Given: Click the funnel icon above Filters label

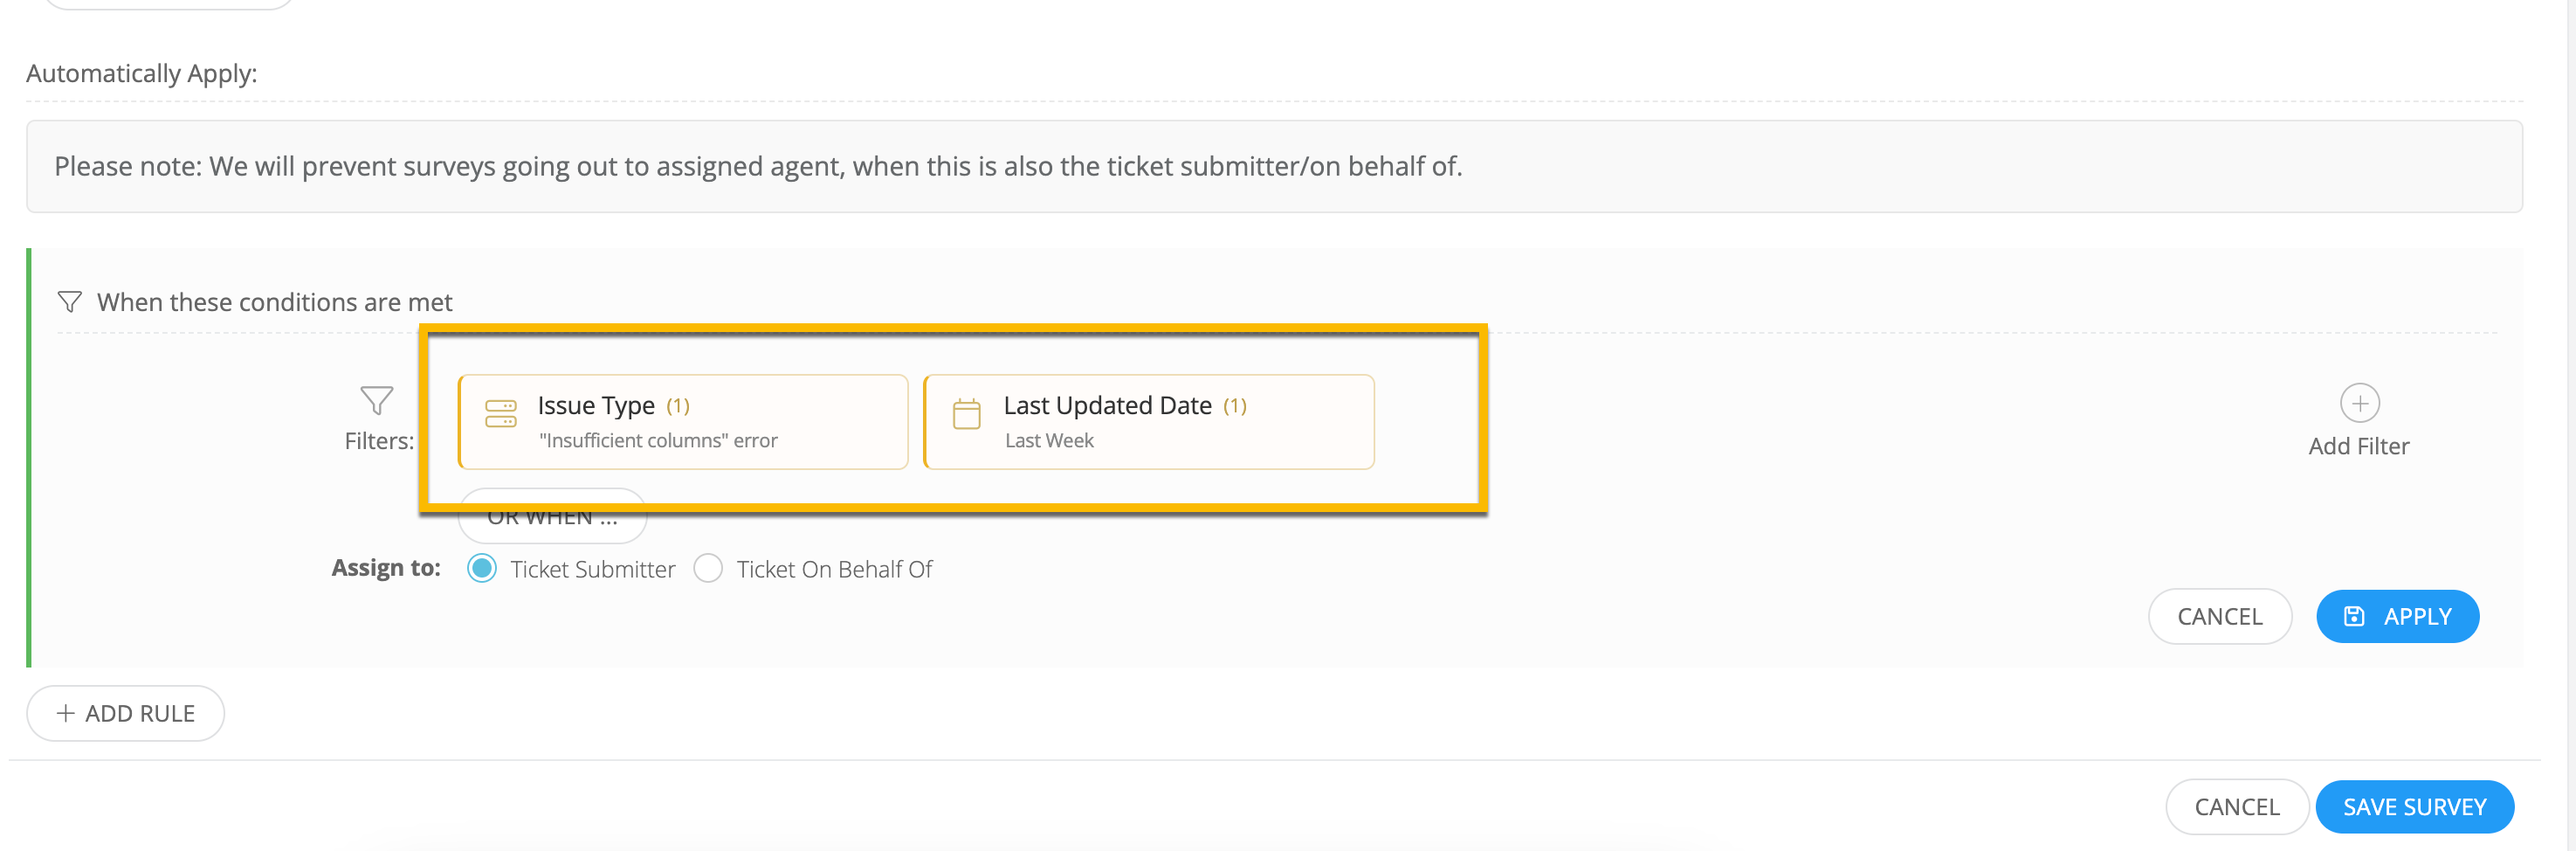Looking at the screenshot, I should click(x=377, y=401).
